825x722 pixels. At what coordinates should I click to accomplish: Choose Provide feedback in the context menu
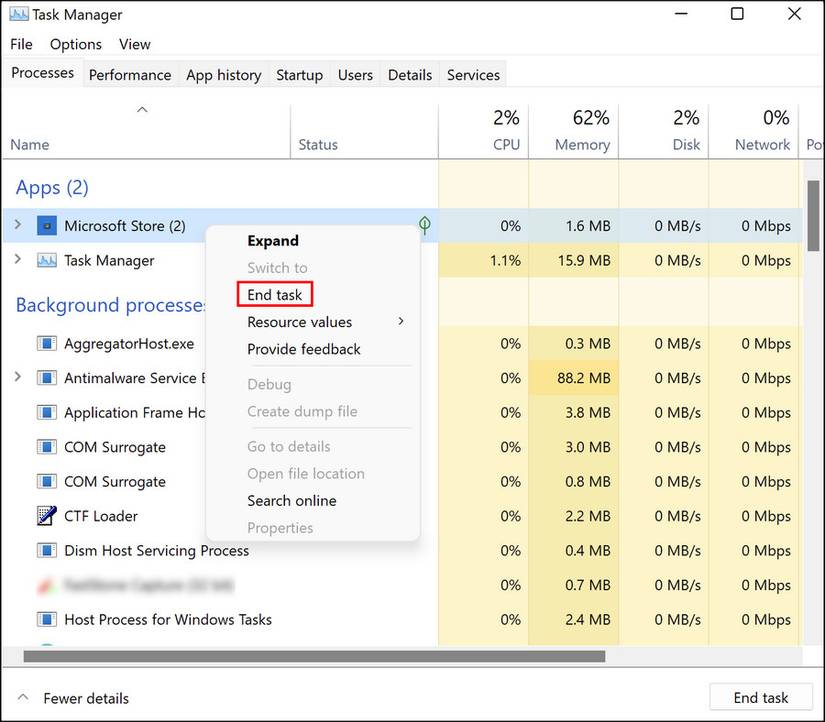click(303, 349)
